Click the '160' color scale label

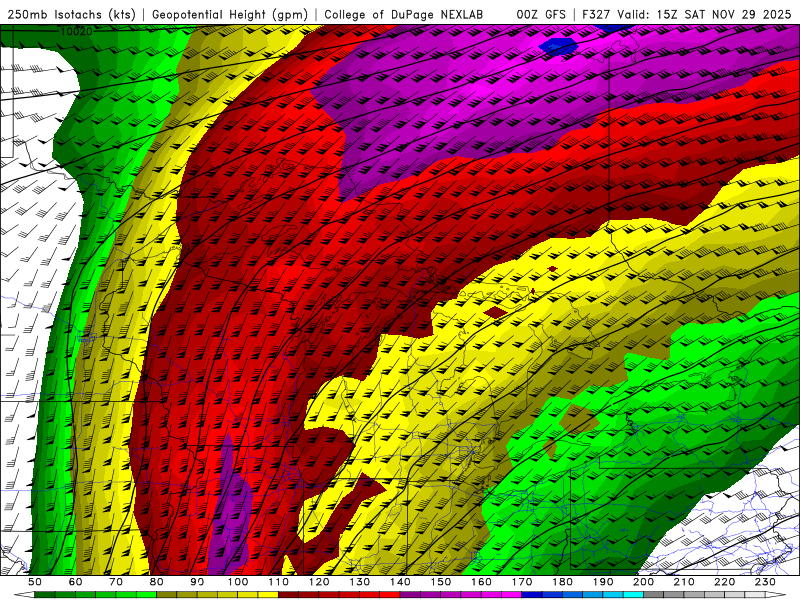tap(481, 582)
